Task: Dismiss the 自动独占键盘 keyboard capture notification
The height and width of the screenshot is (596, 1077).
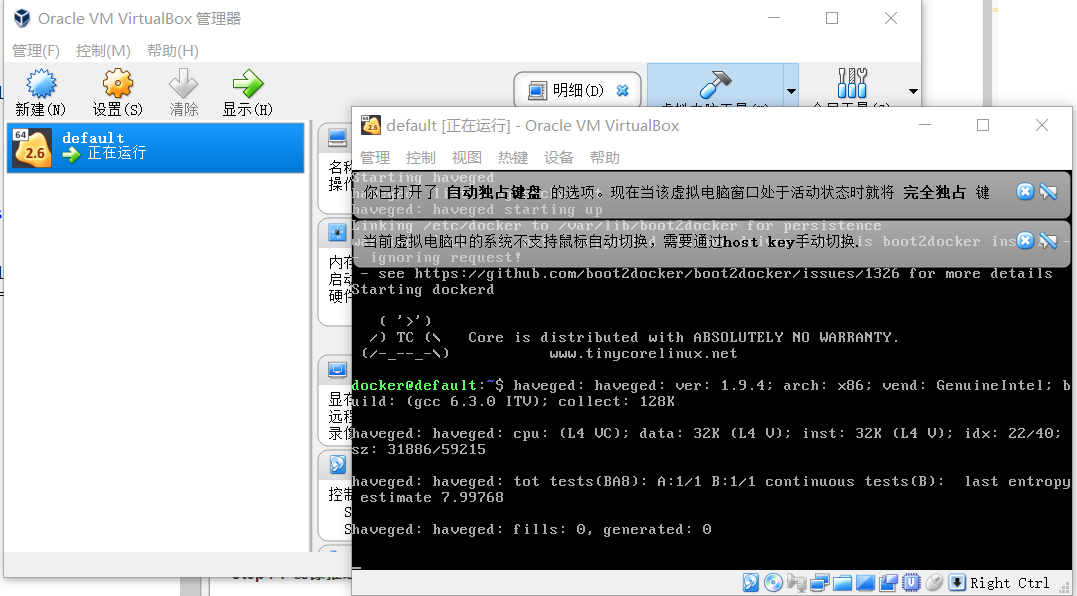Action: coord(1025,192)
